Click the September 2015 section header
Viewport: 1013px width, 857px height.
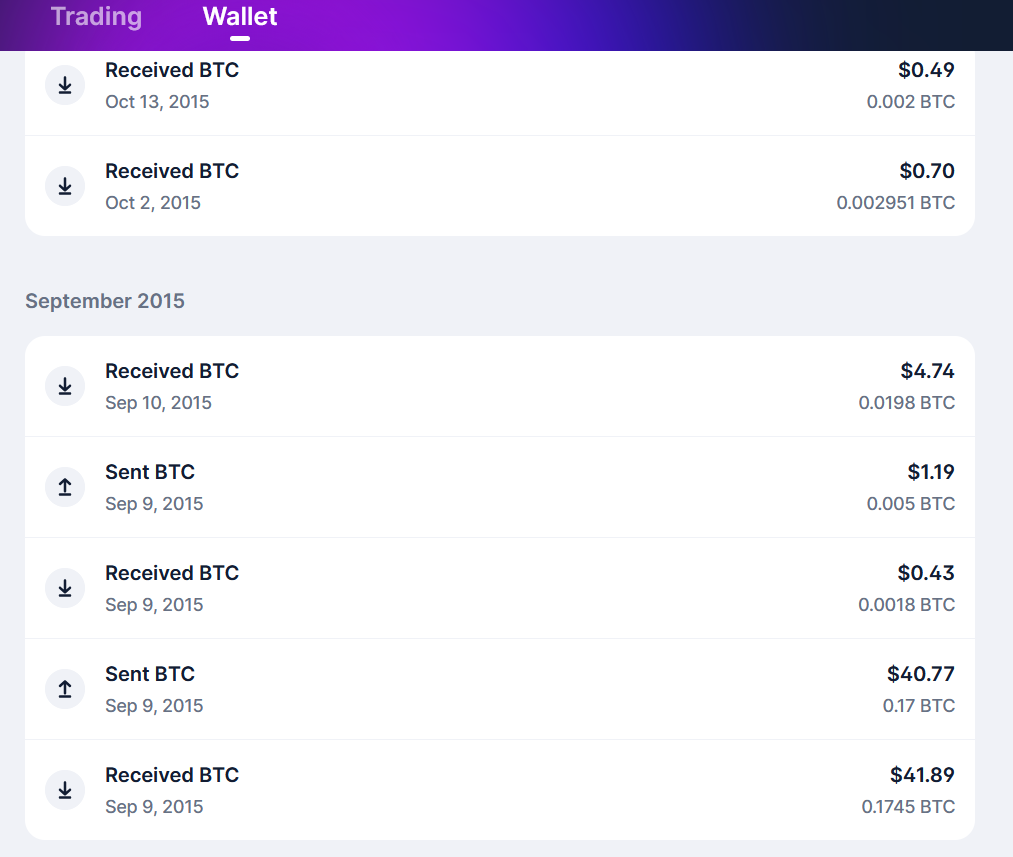105,301
